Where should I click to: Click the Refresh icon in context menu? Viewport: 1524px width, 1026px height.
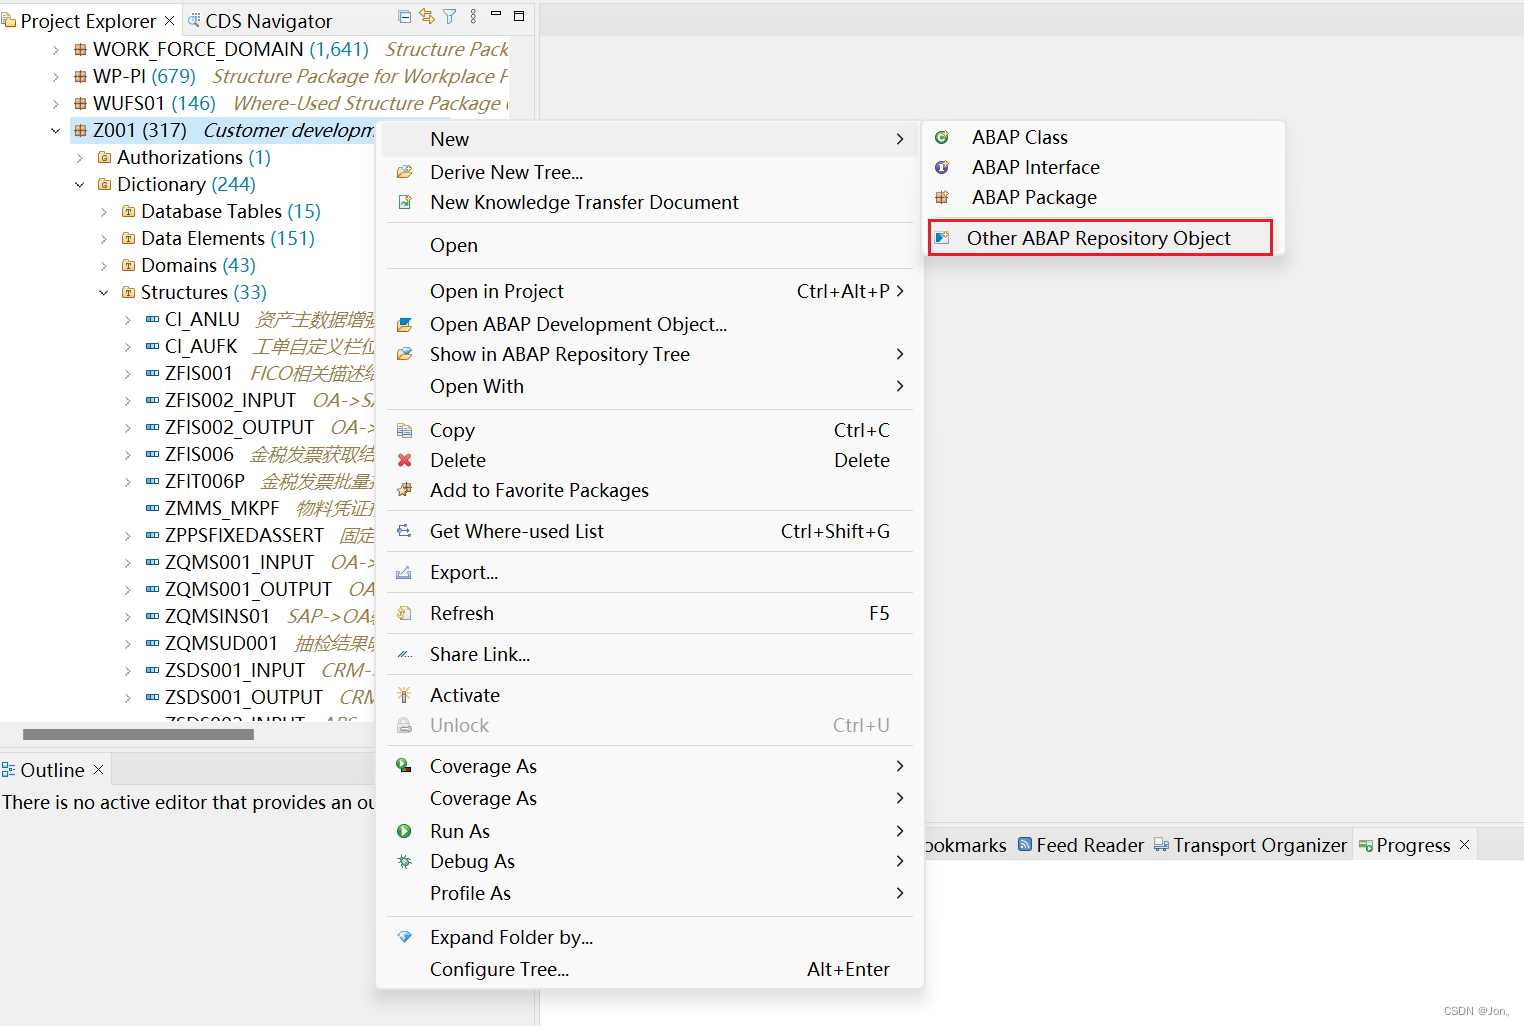pos(405,613)
